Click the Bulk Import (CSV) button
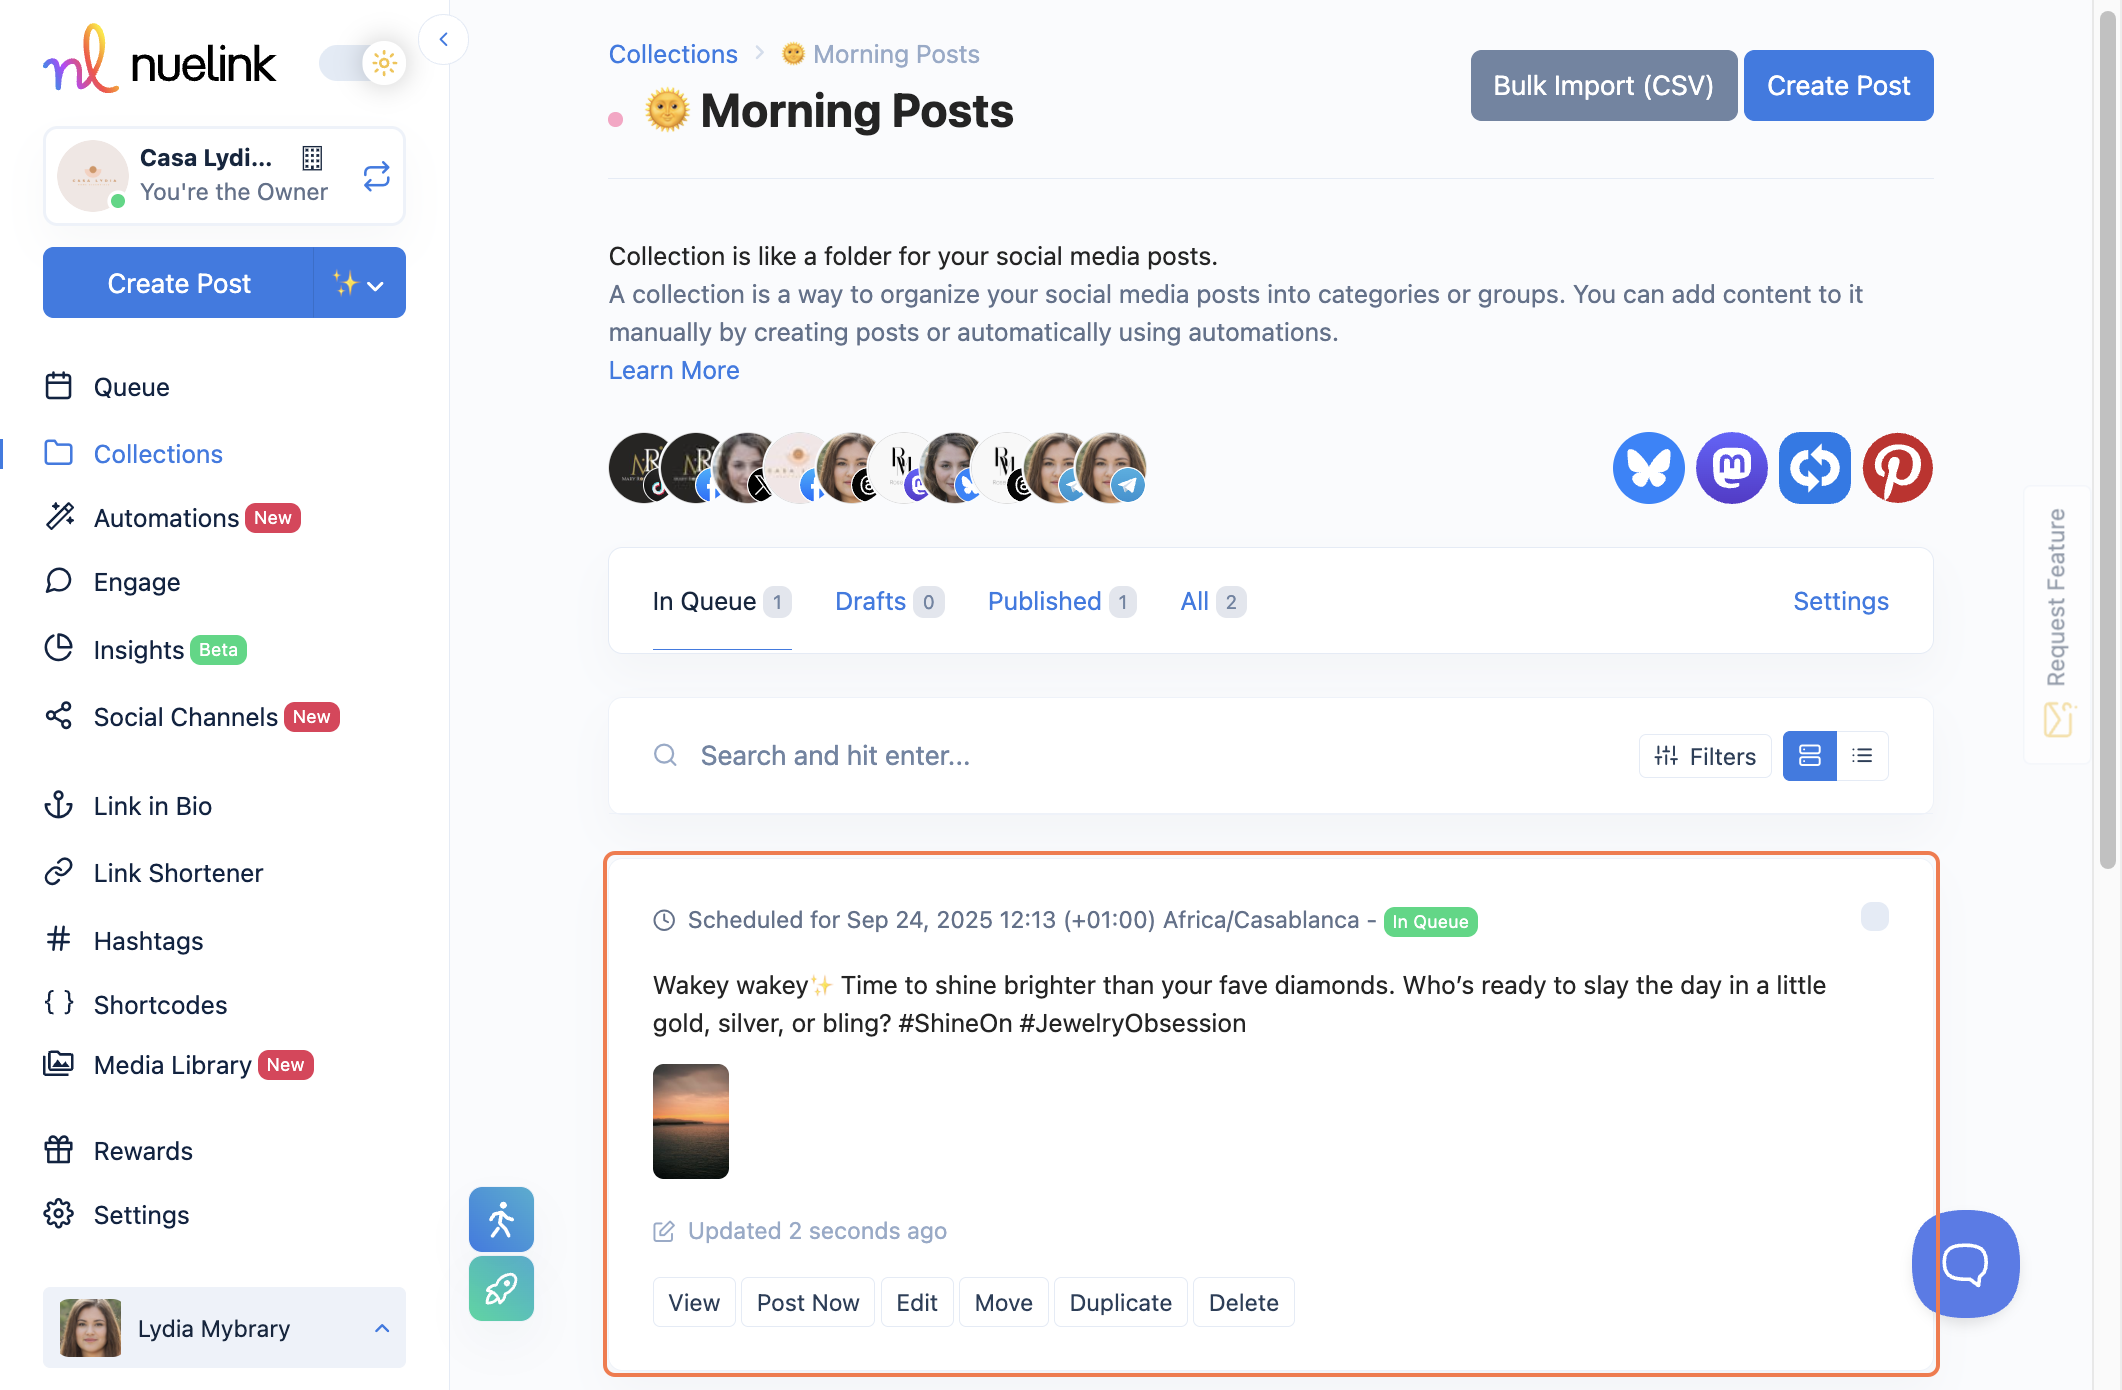 click(1603, 86)
